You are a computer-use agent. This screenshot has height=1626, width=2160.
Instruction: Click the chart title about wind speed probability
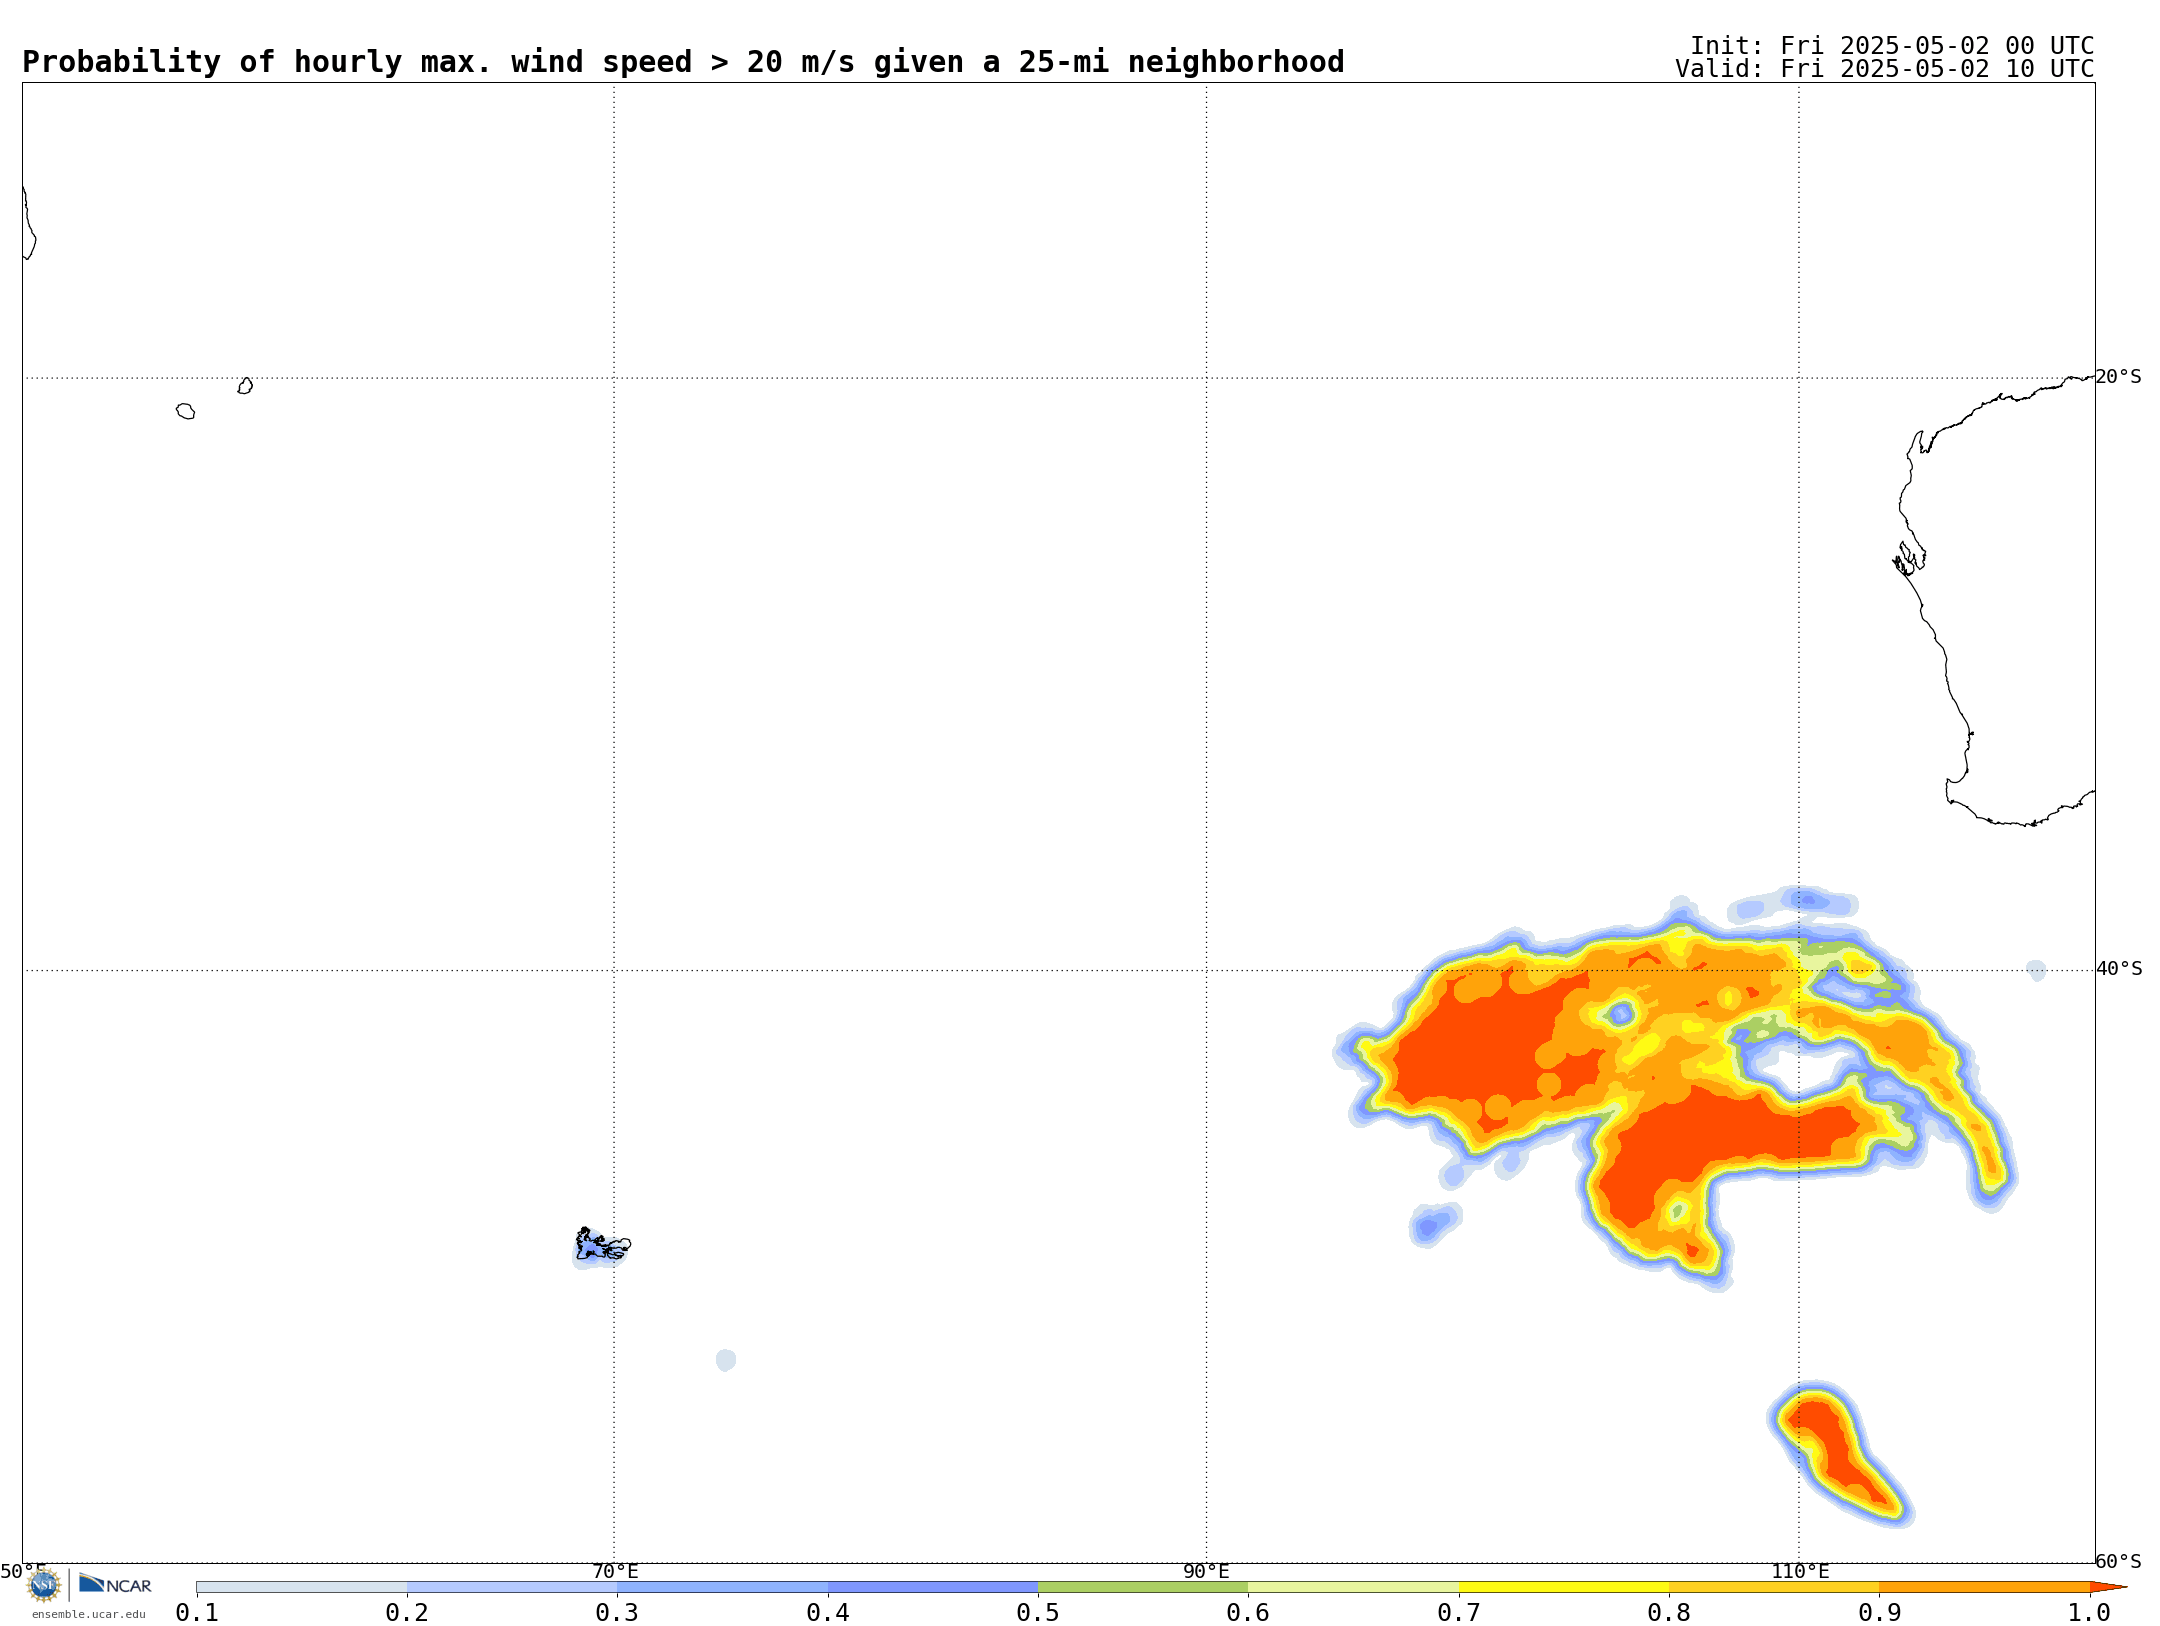pos(683,62)
